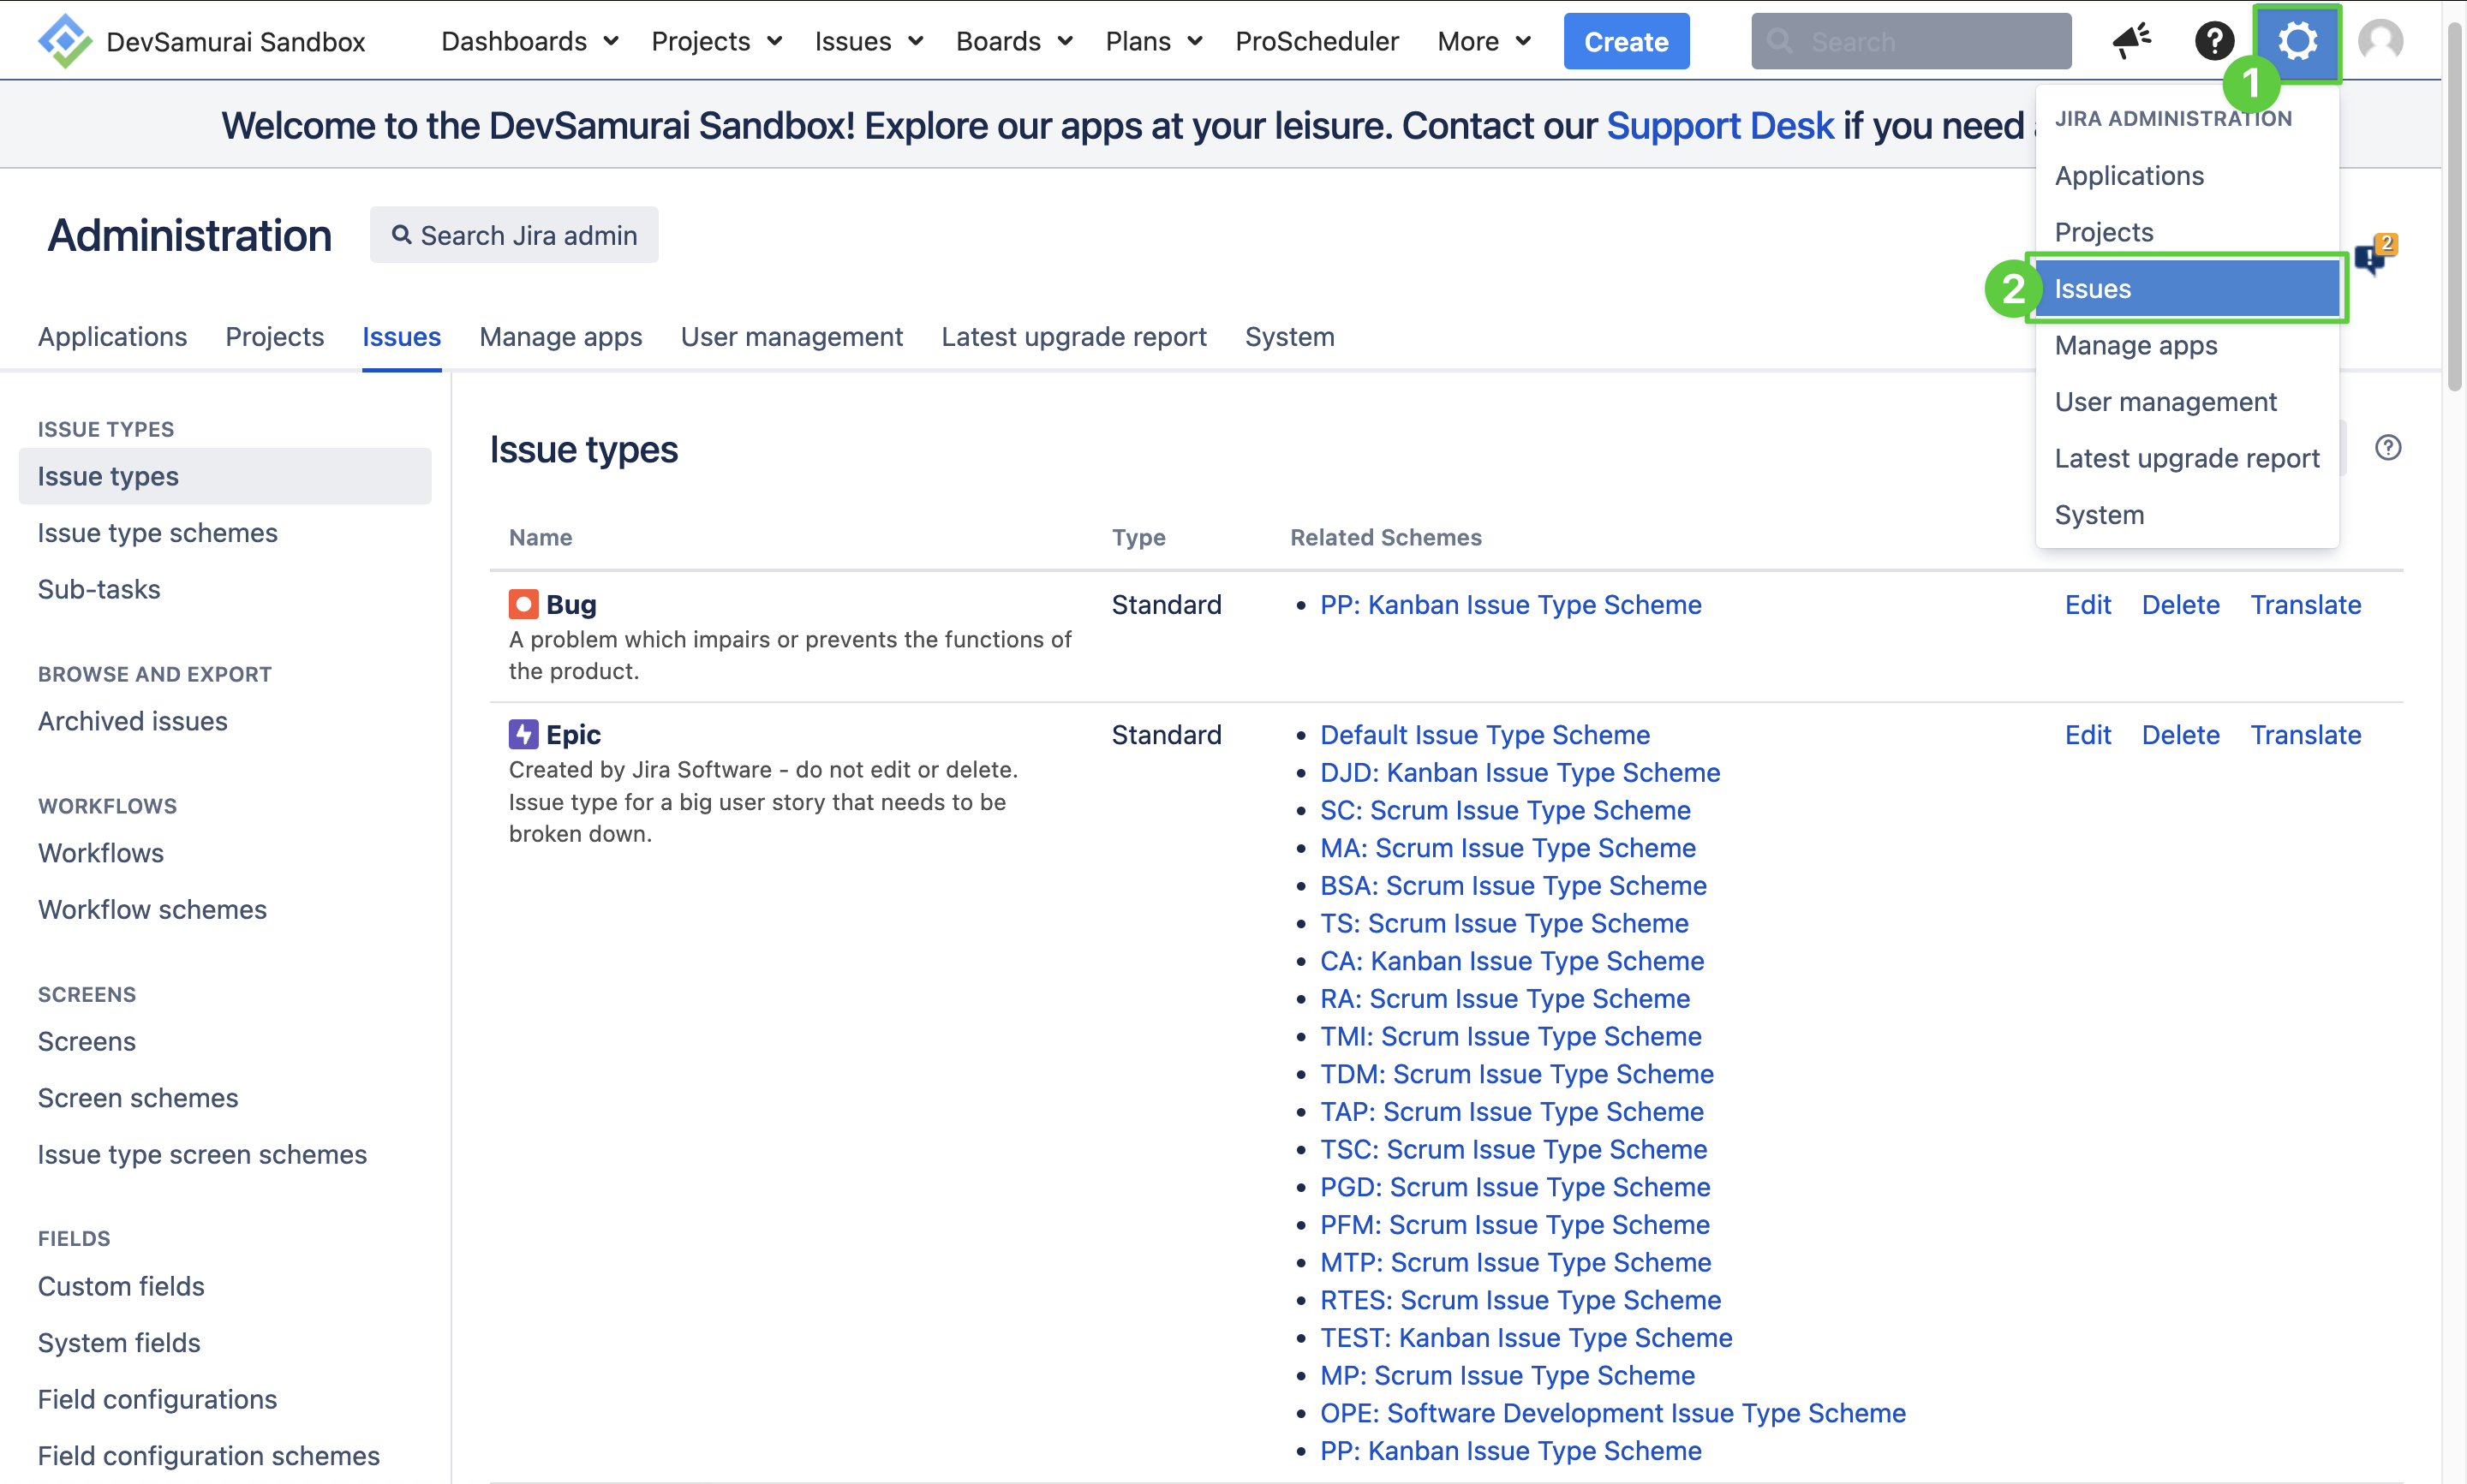Open Workflow schemes in sidebar
2467x1484 pixels.
[x=152, y=909]
